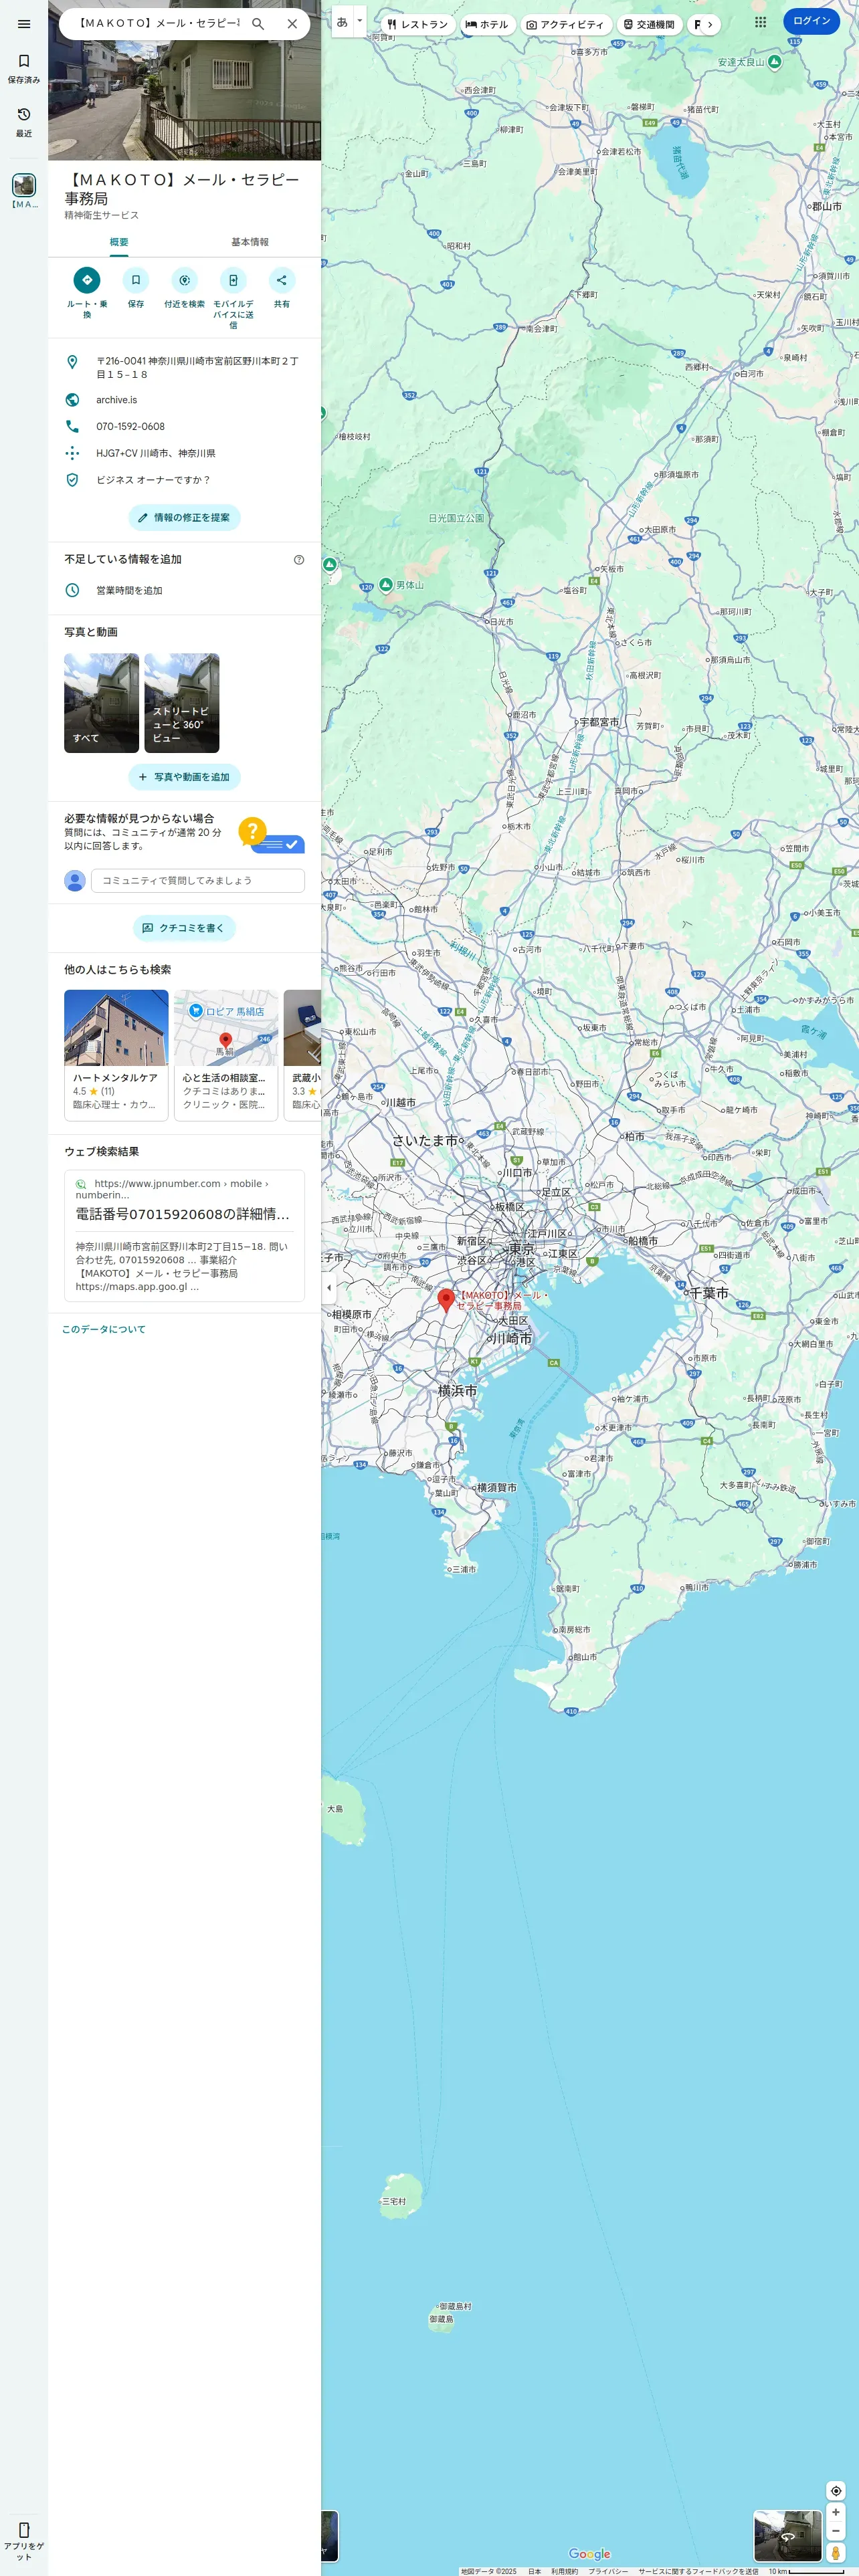
Task: Click the 男体山 mountain marker
Action: 386,584
